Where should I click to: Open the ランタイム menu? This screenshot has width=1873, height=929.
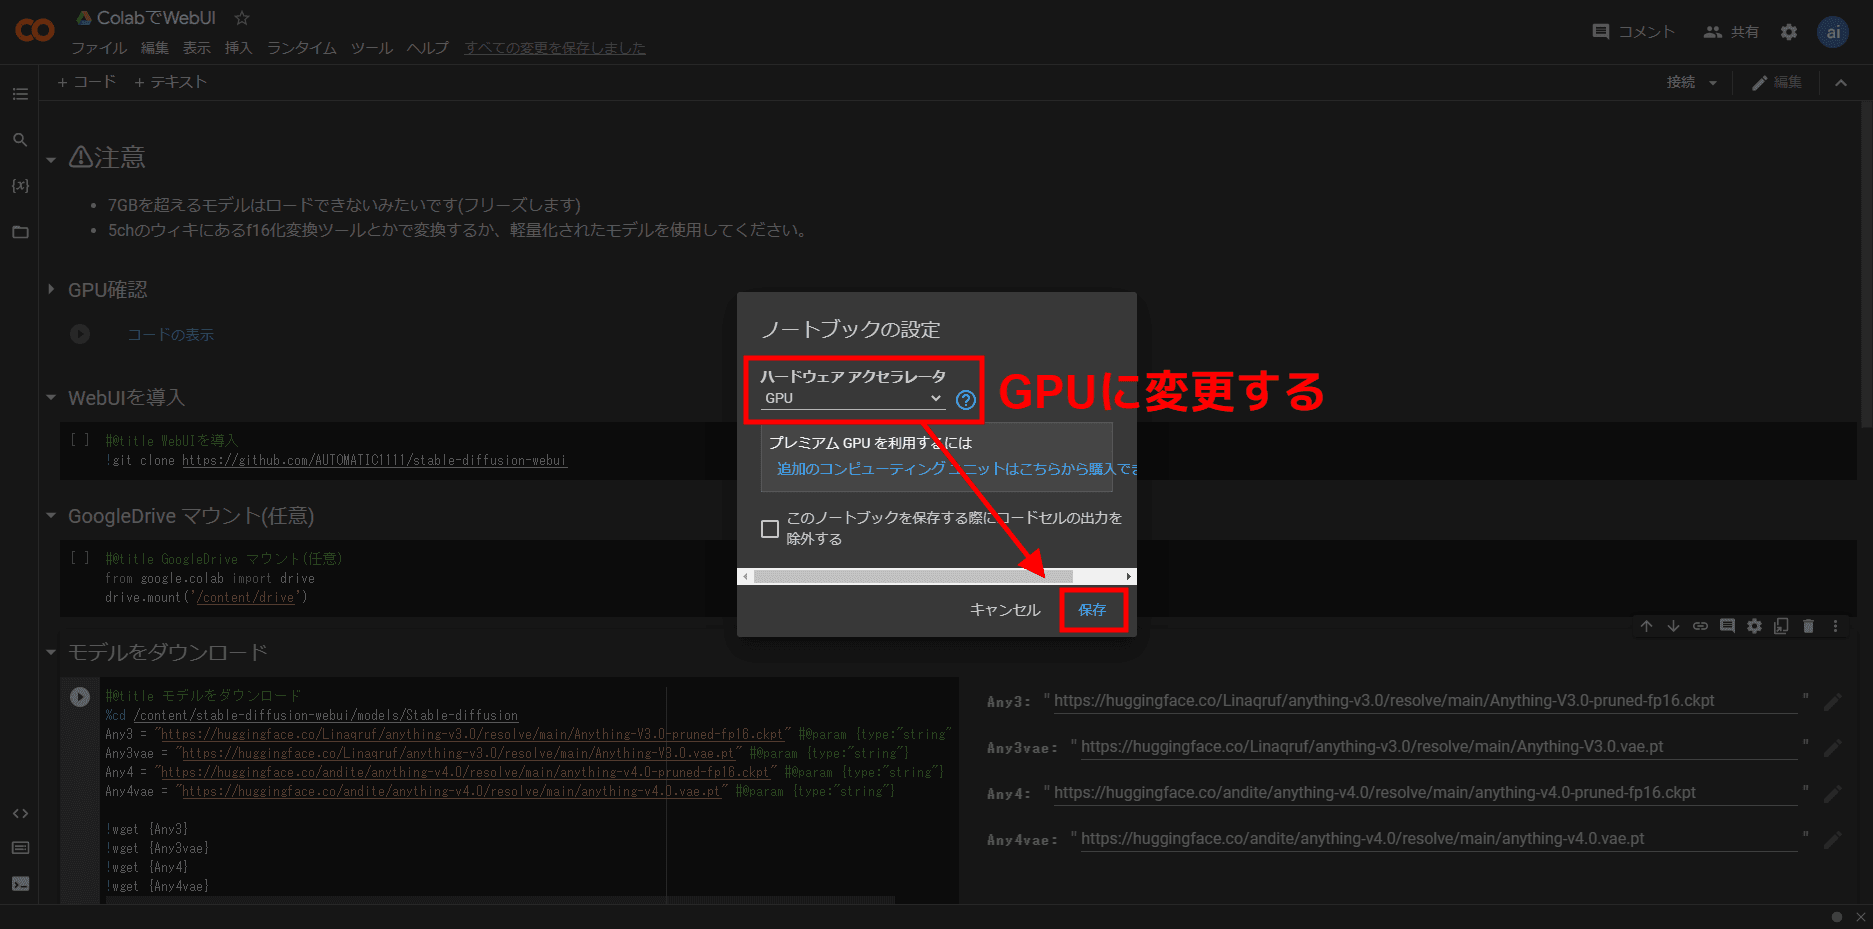pyautogui.click(x=301, y=48)
